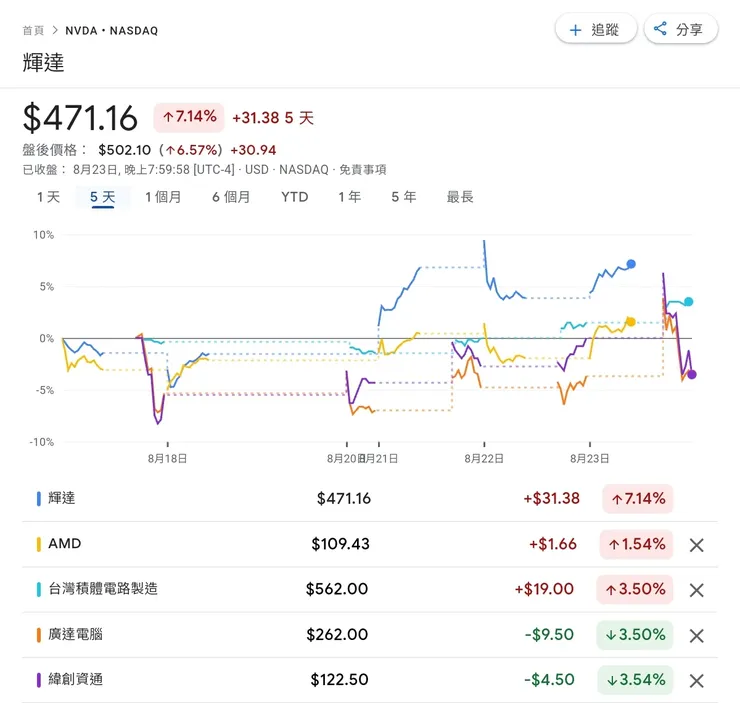Click the 8月22日 axis label
This screenshot has height=703, width=740.
pos(484,459)
